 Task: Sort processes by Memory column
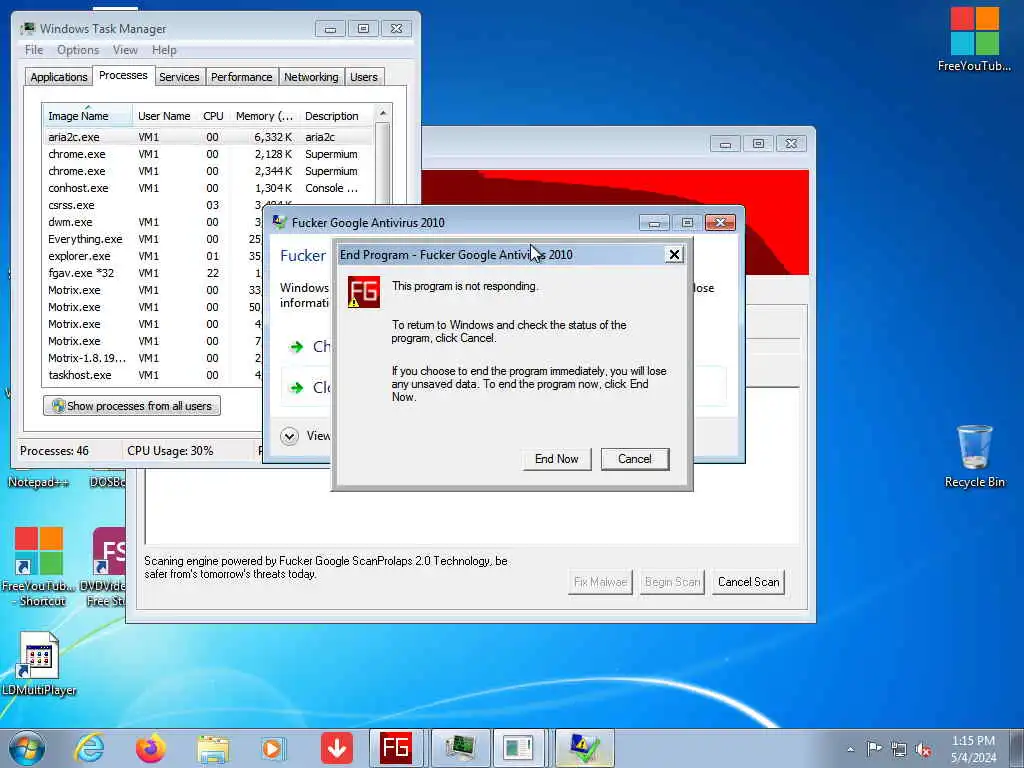pos(264,116)
